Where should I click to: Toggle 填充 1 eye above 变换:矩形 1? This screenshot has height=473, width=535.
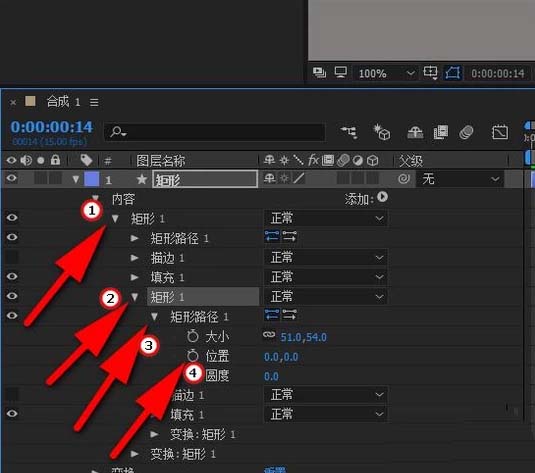click(12, 414)
